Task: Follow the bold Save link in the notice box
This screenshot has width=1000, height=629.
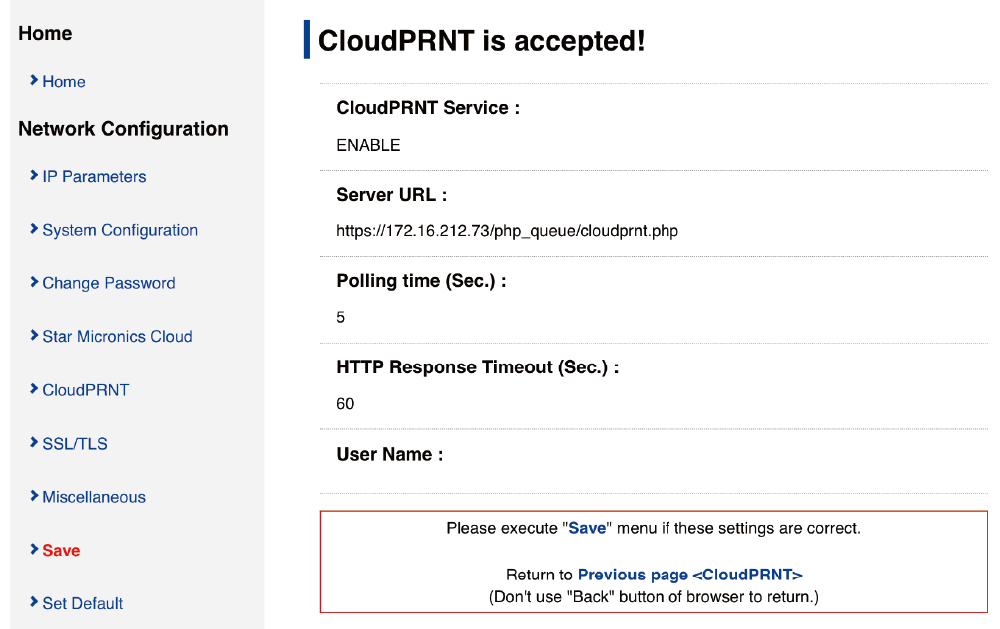Action: (587, 528)
